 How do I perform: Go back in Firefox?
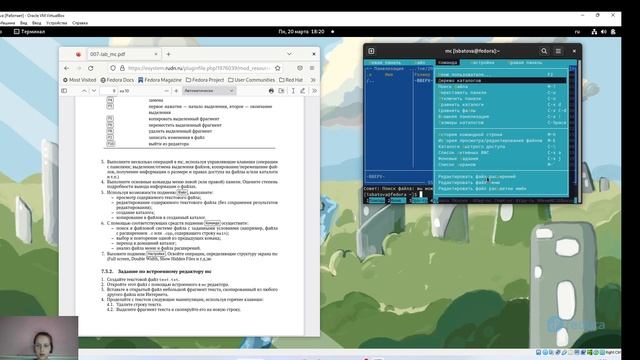click(x=67, y=68)
